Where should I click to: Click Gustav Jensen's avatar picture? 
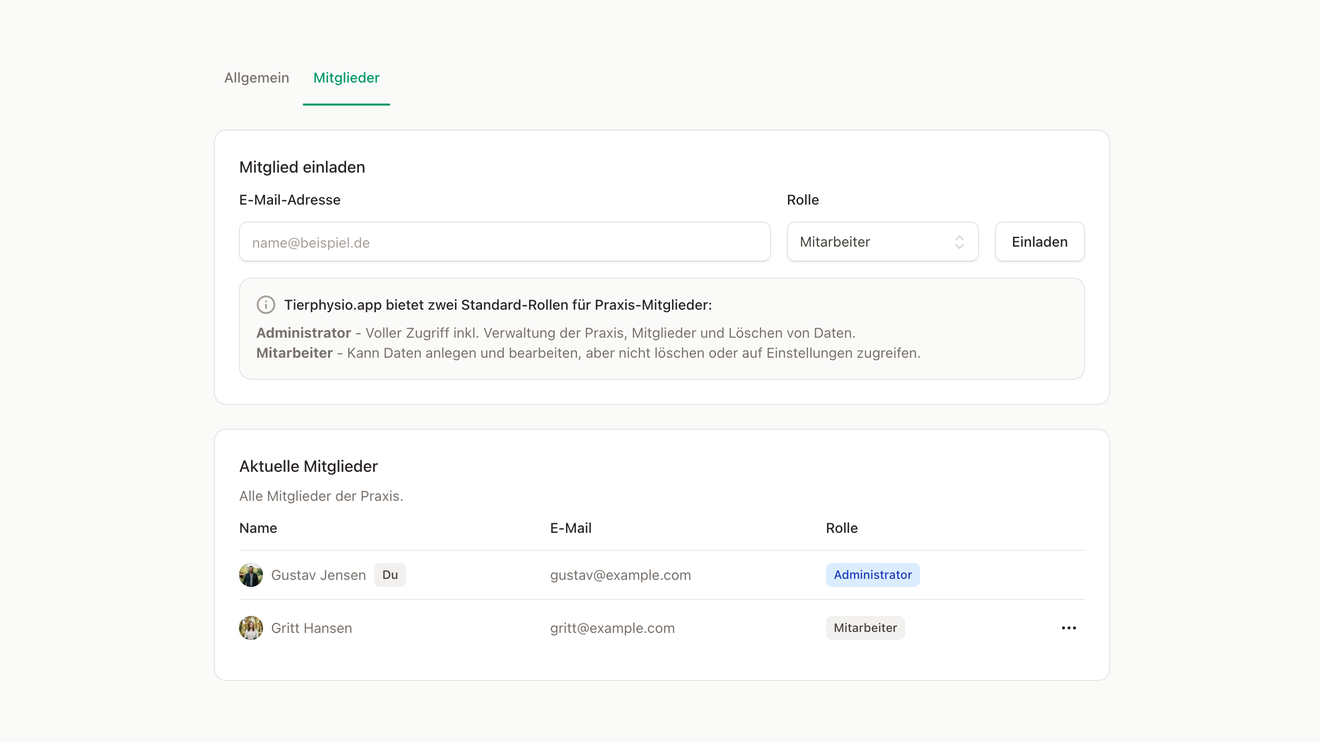tap(251, 575)
